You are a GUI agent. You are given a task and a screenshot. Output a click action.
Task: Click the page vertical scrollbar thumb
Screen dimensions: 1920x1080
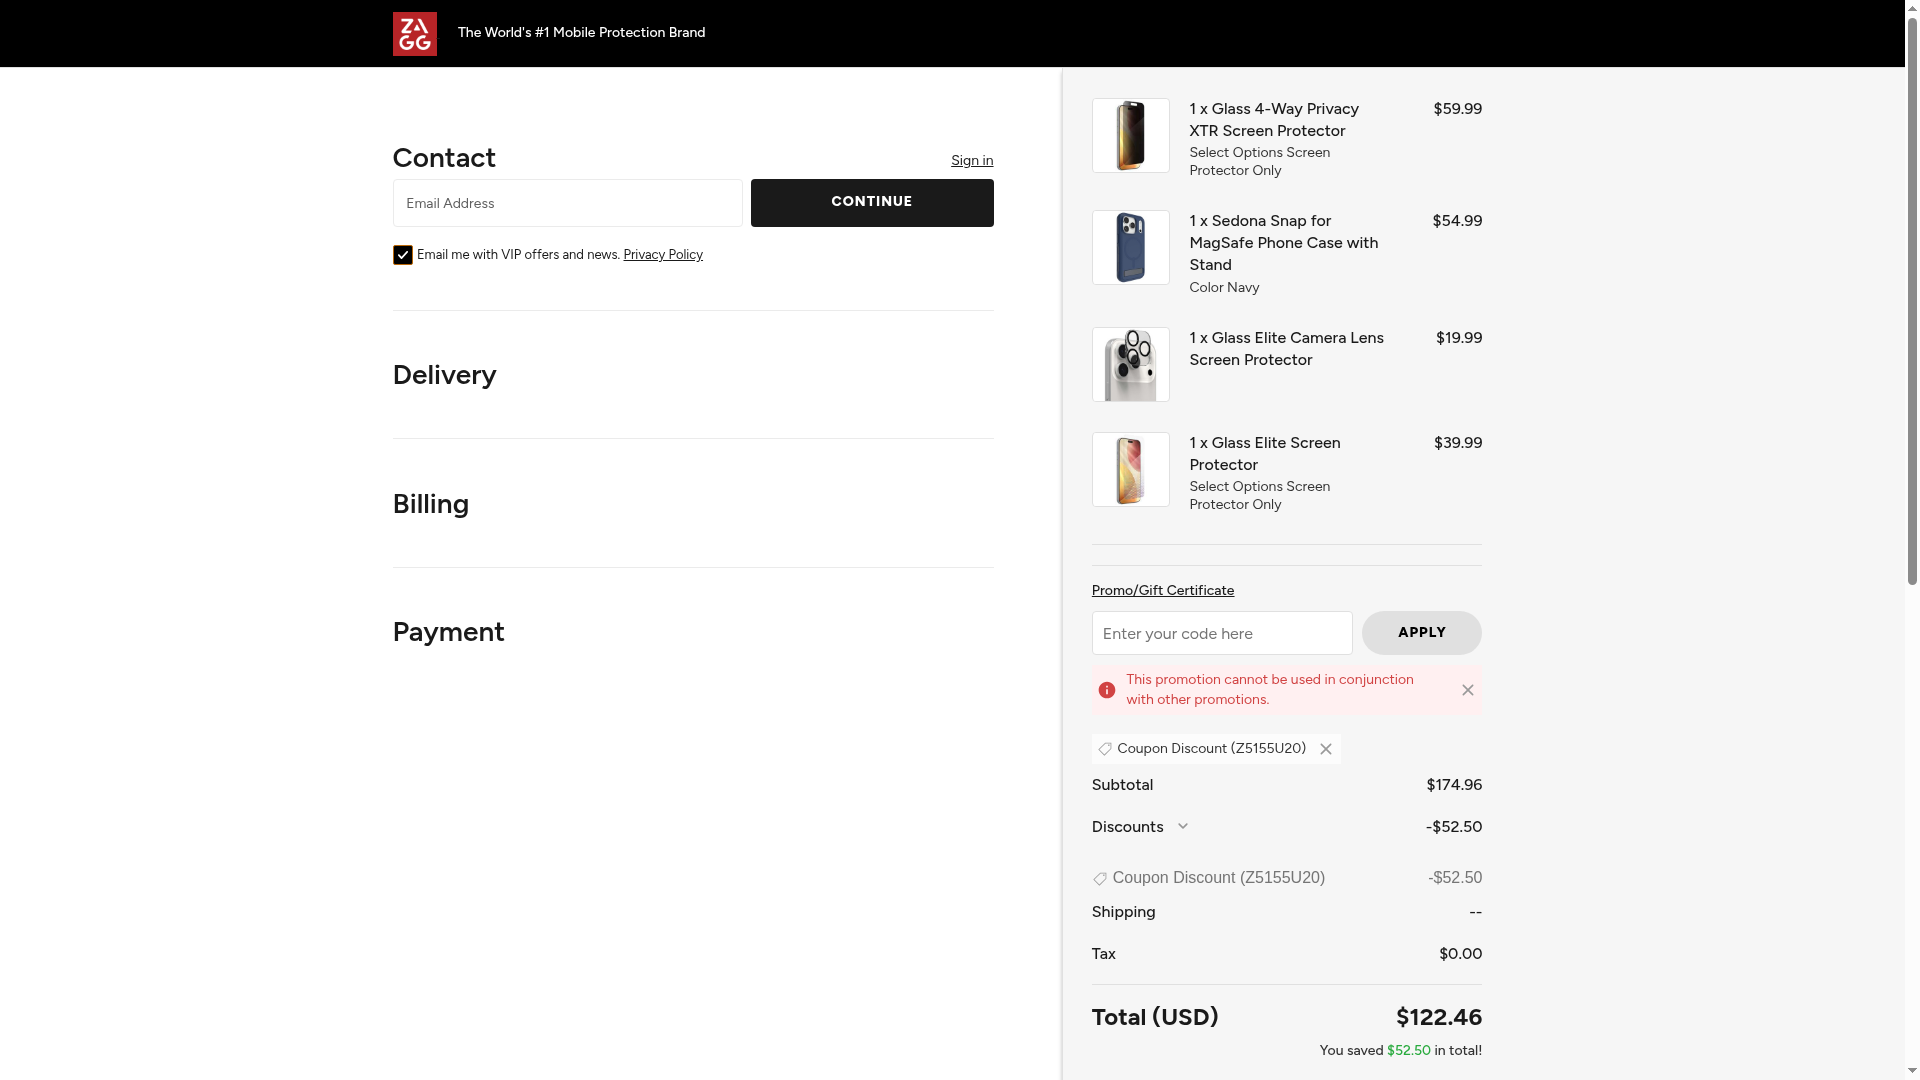(x=1912, y=300)
